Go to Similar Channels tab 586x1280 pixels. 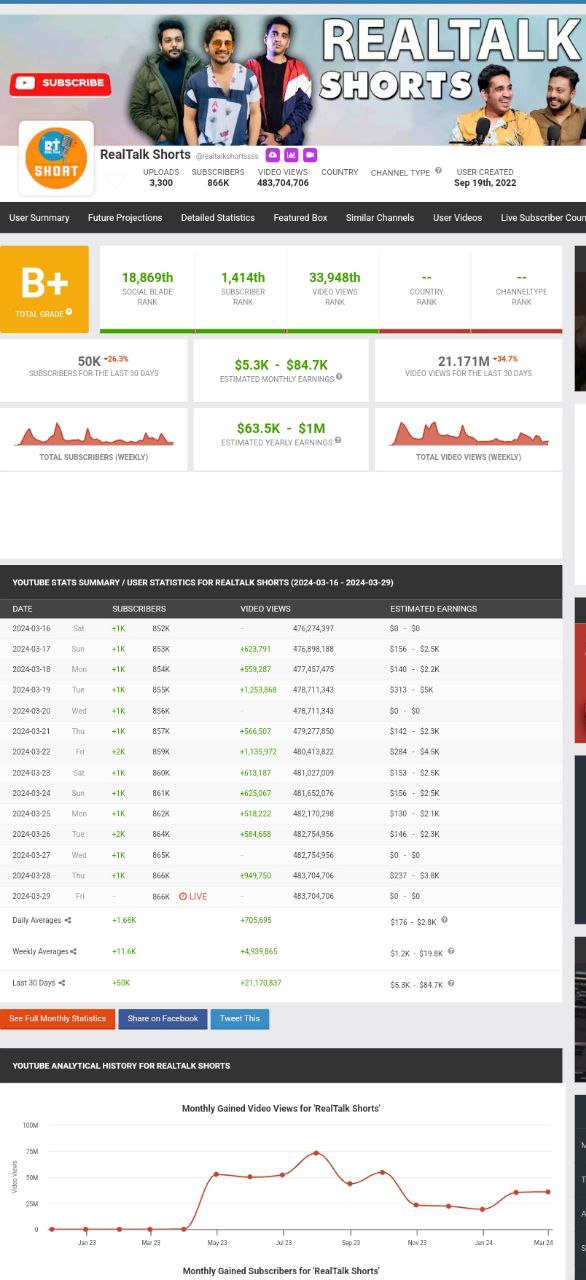[x=380, y=217]
